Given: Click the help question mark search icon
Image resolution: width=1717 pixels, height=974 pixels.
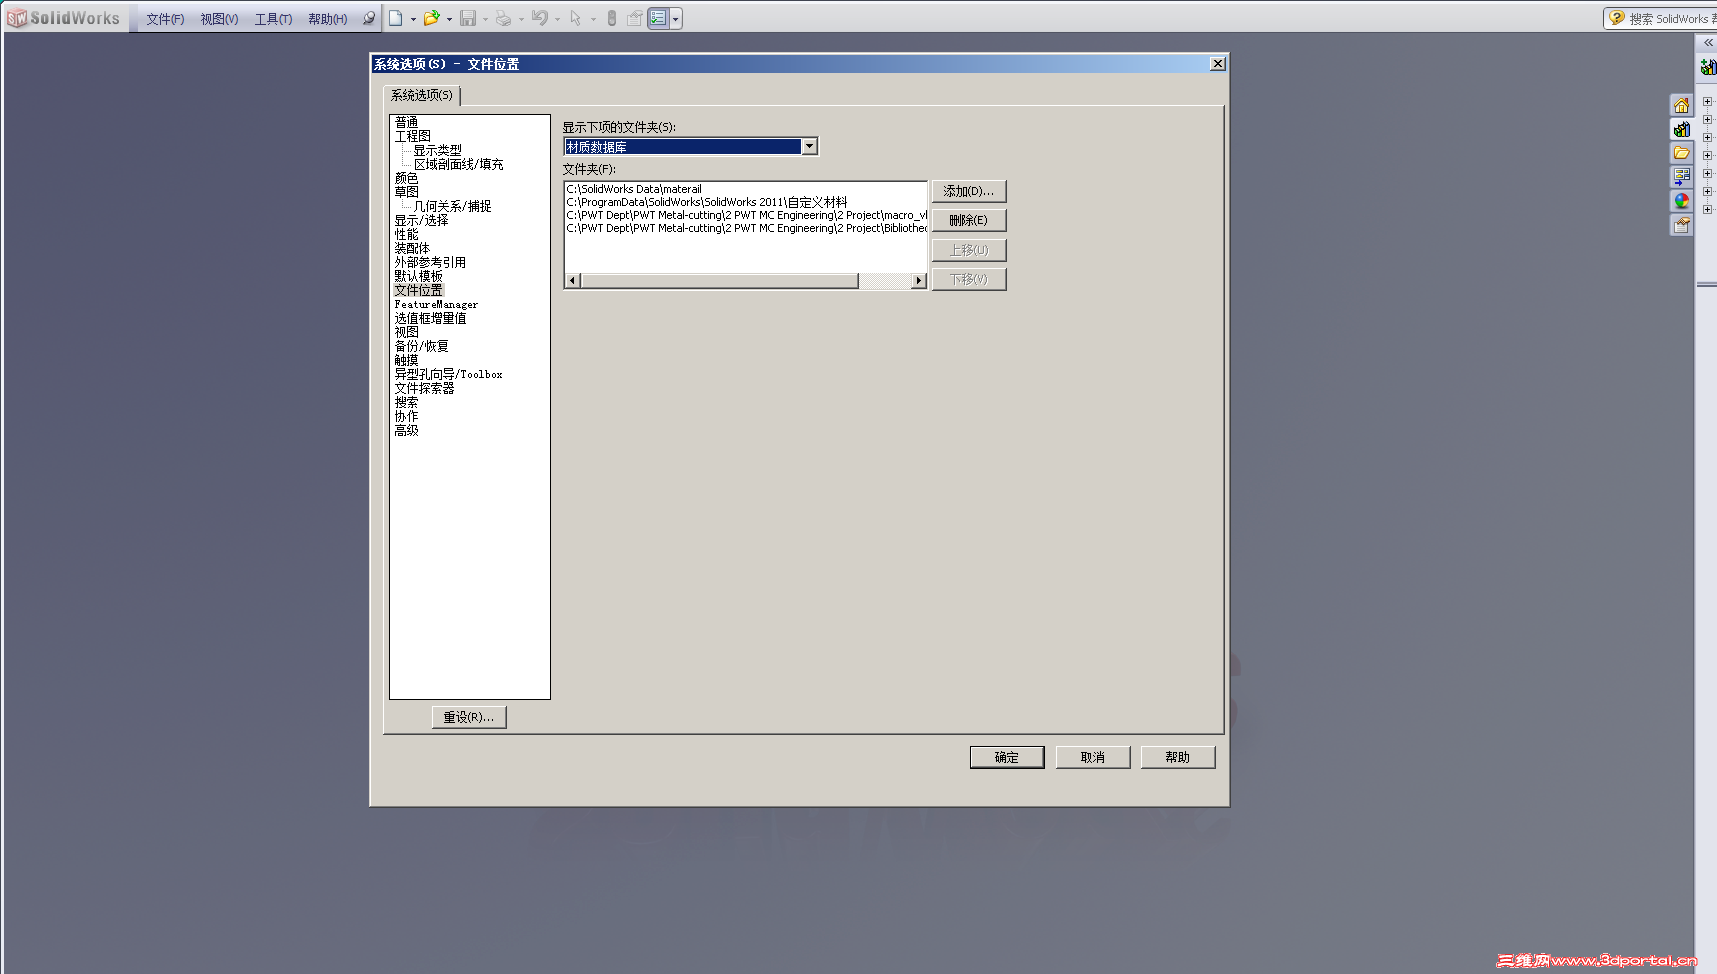Looking at the screenshot, I should click(x=1617, y=18).
